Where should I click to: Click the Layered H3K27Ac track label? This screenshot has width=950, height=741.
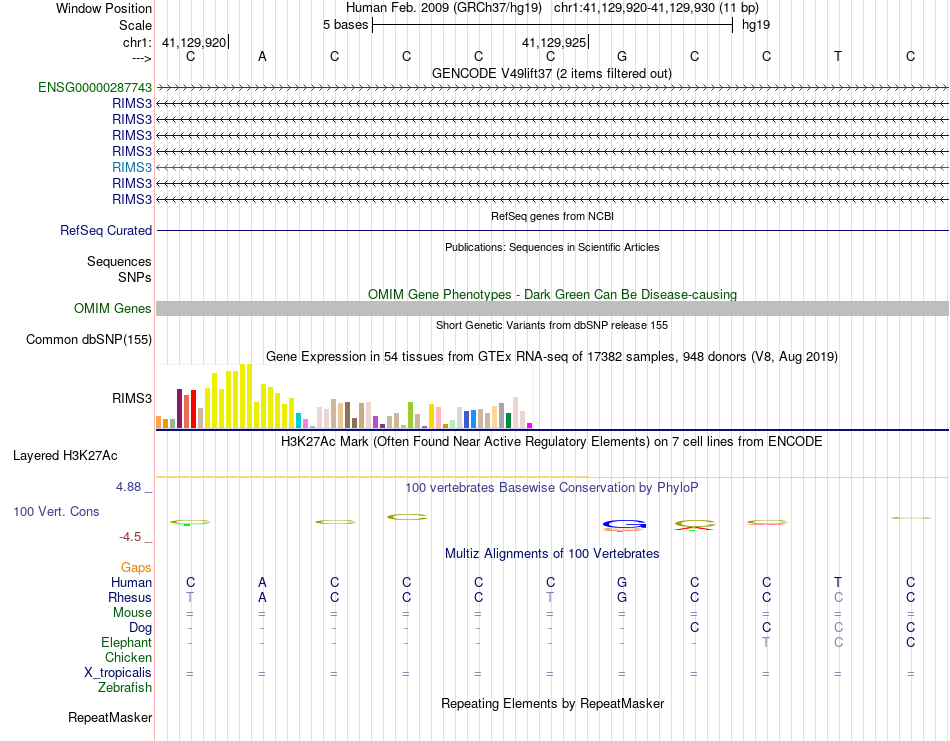click(65, 456)
